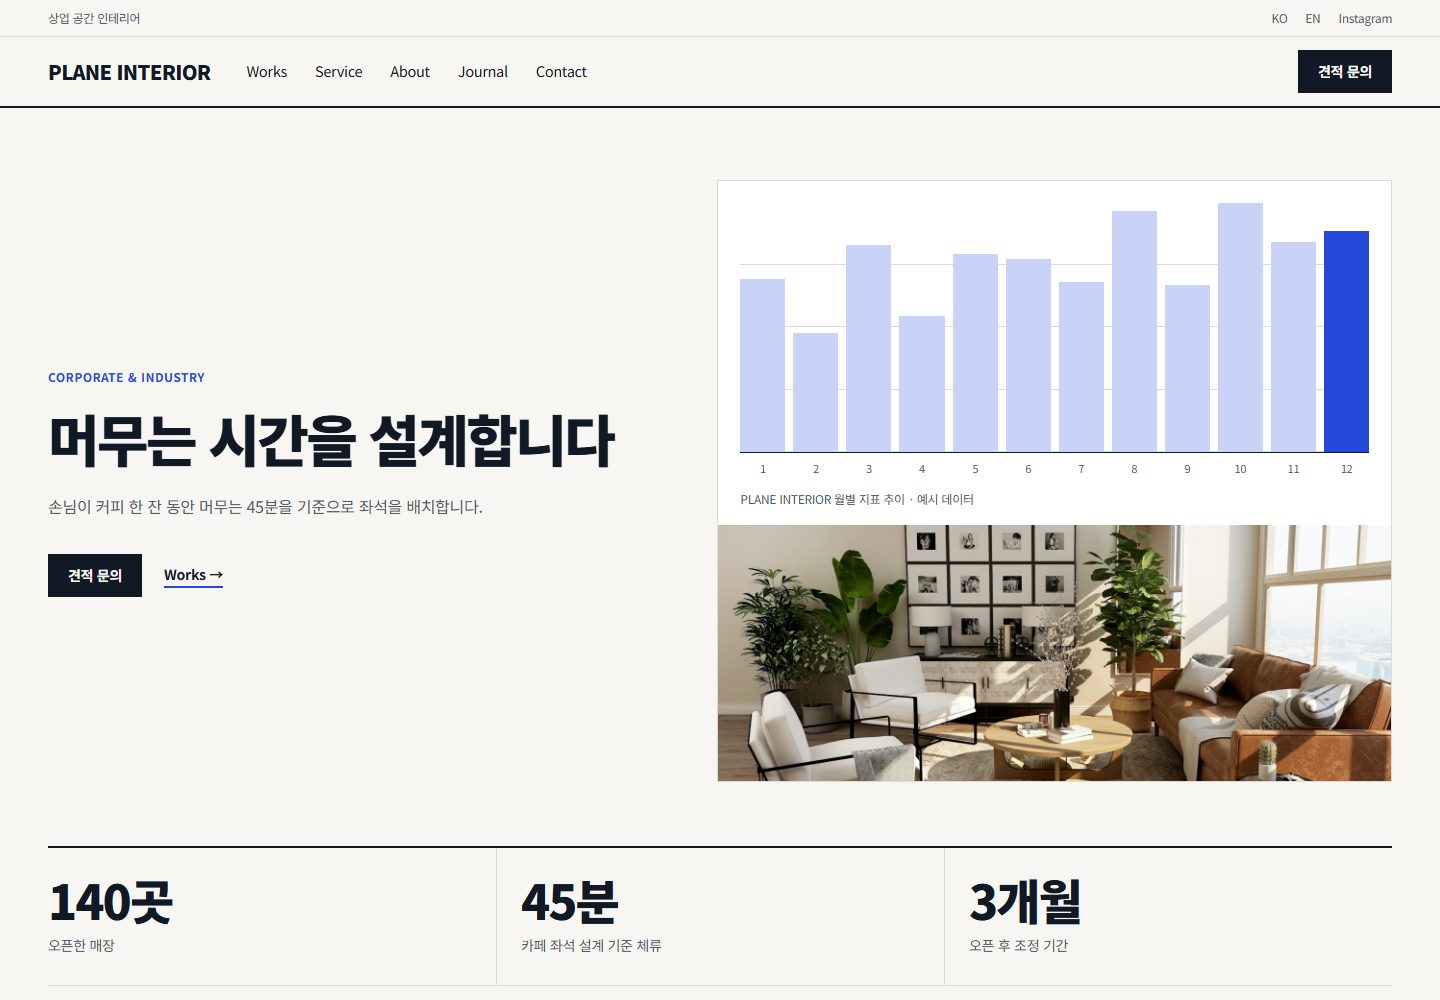Open the Works navigation menu item

(x=266, y=72)
